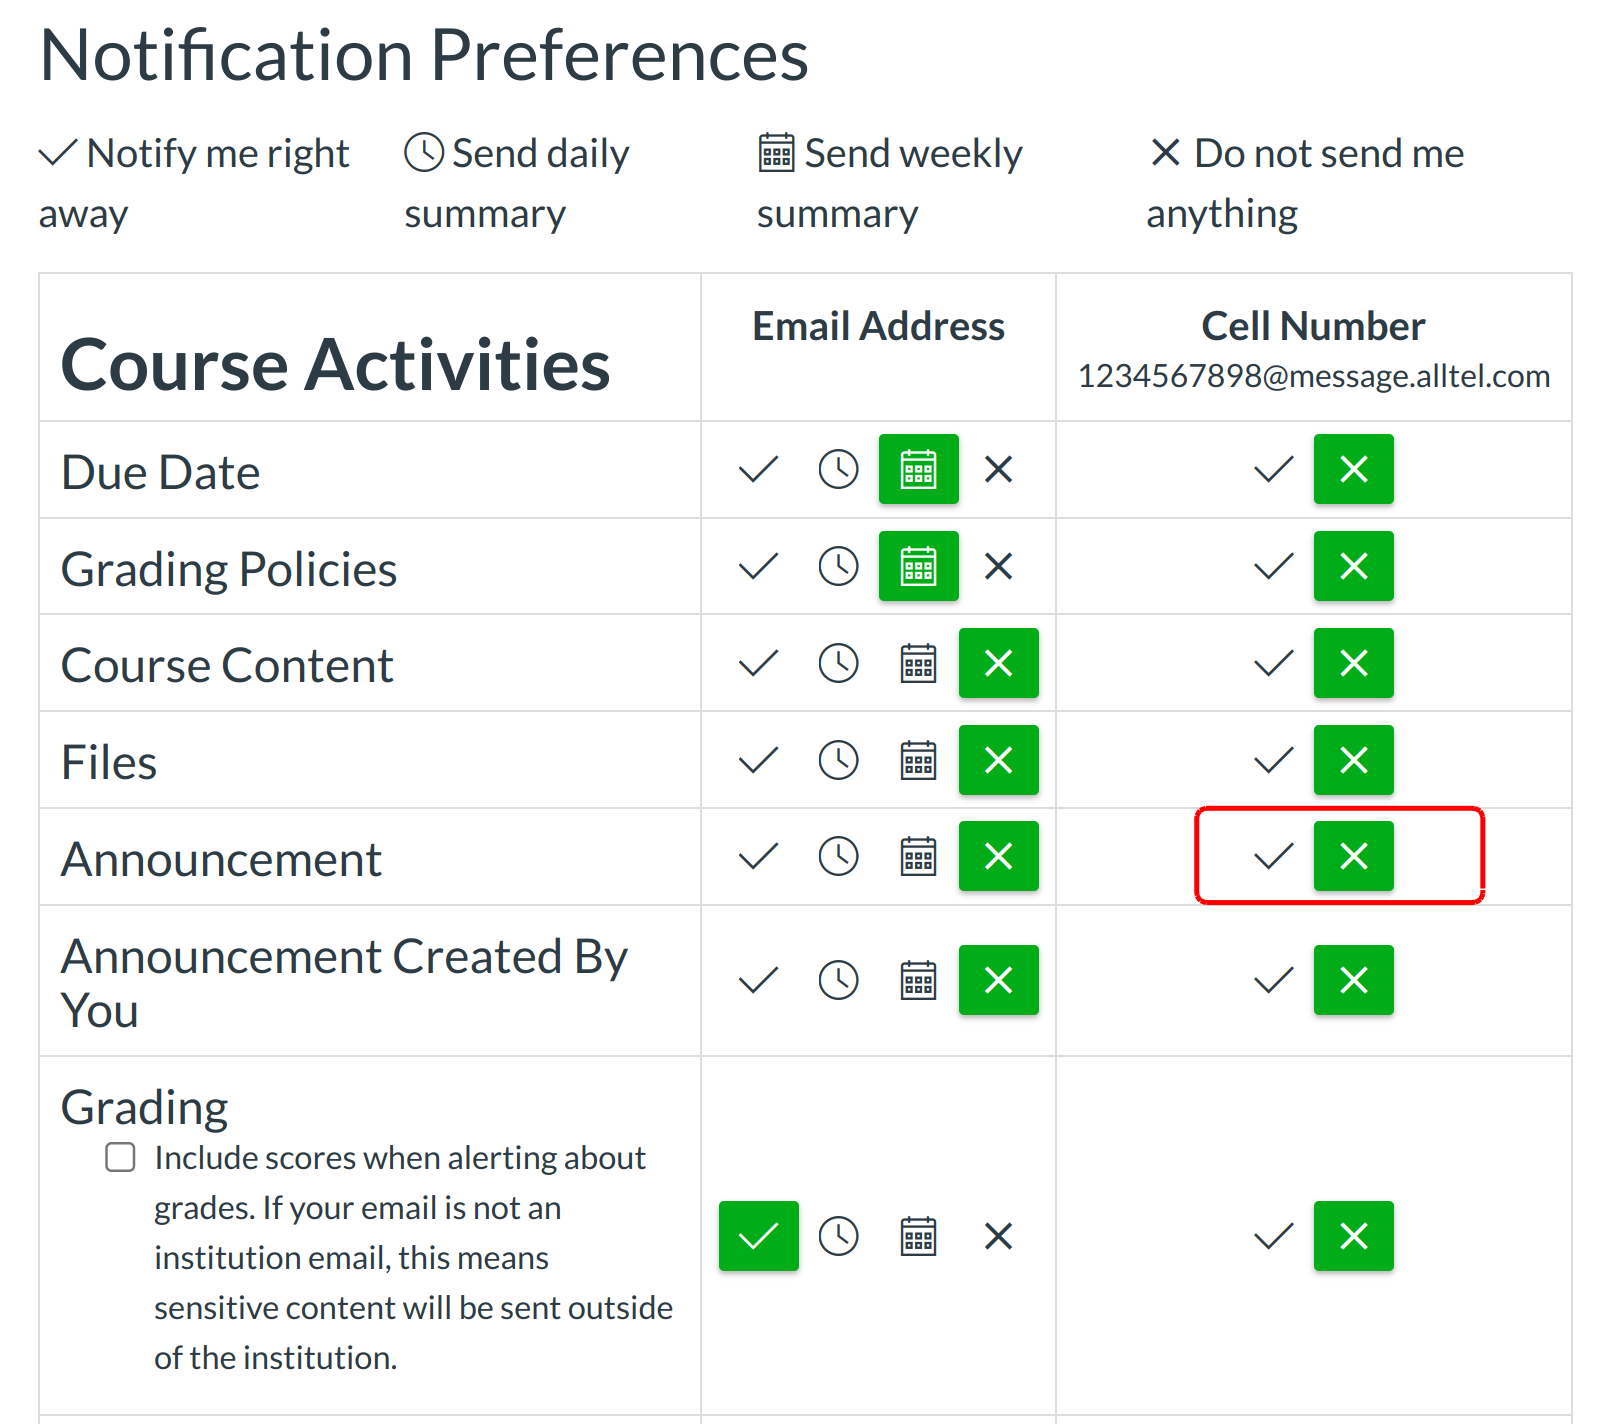The height and width of the screenshot is (1424, 1610).
Task: Click green weekly summary button for Due Date
Action: [x=918, y=469]
